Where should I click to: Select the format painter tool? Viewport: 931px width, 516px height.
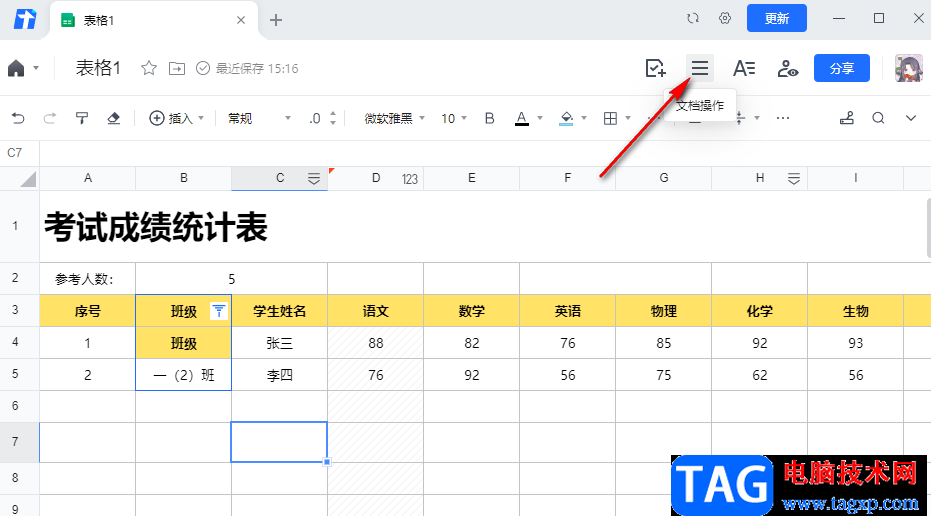(x=82, y=118)
